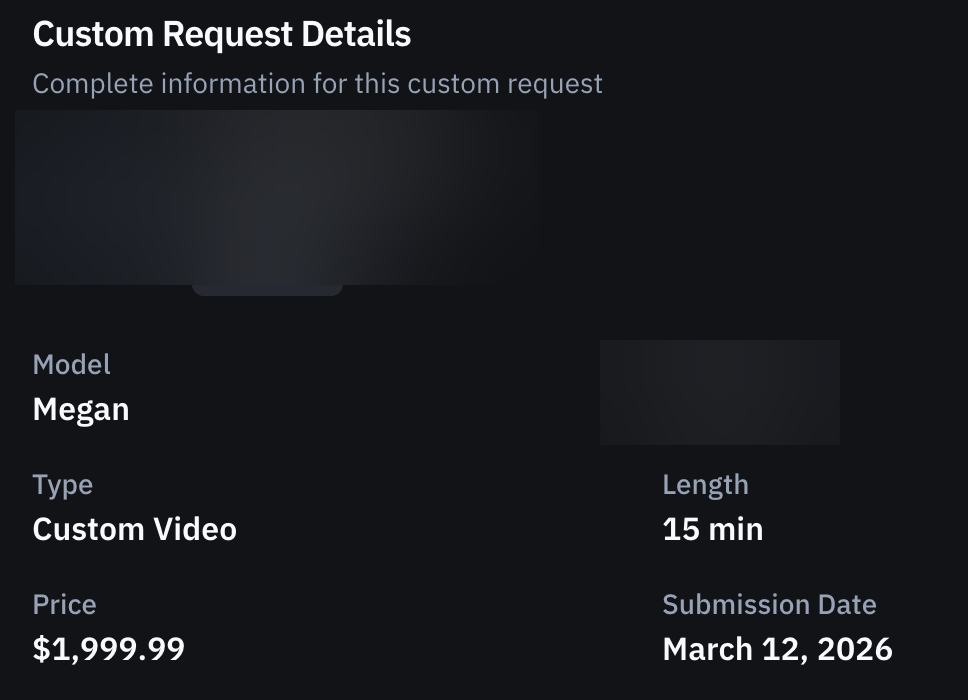
Task: Open the custom request preview image
Action: [x=275, y=197]
